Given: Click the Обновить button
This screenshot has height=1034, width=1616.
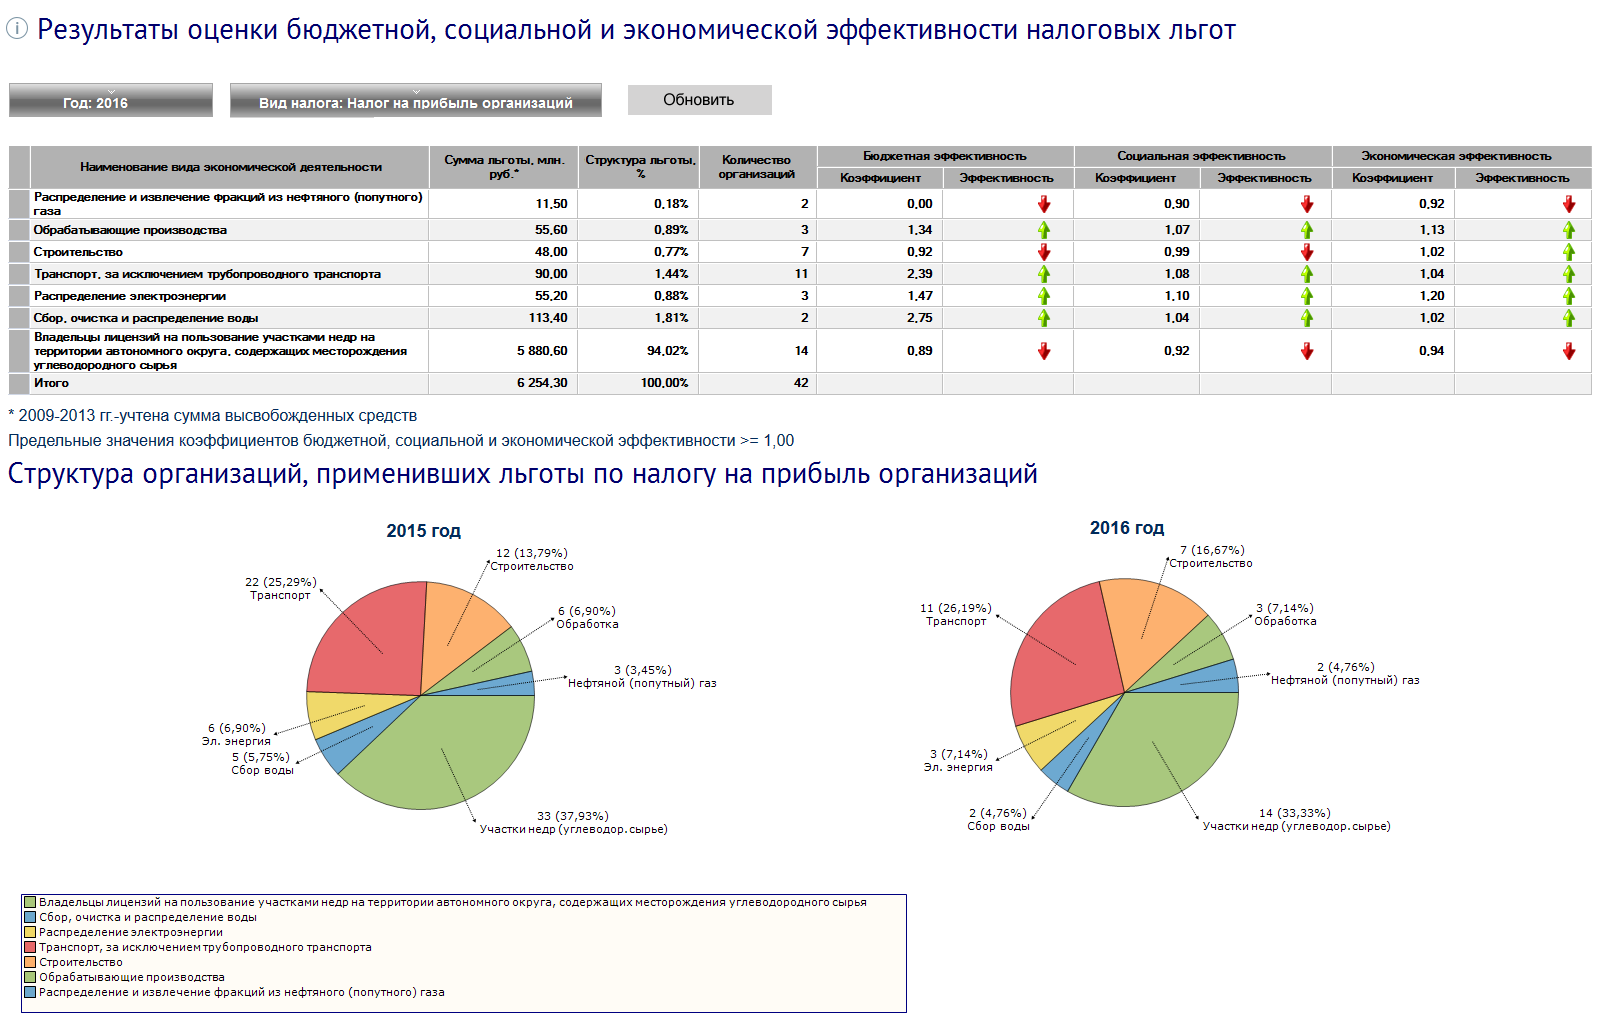Looking at the screenshot, I should (x=699, y=100).
